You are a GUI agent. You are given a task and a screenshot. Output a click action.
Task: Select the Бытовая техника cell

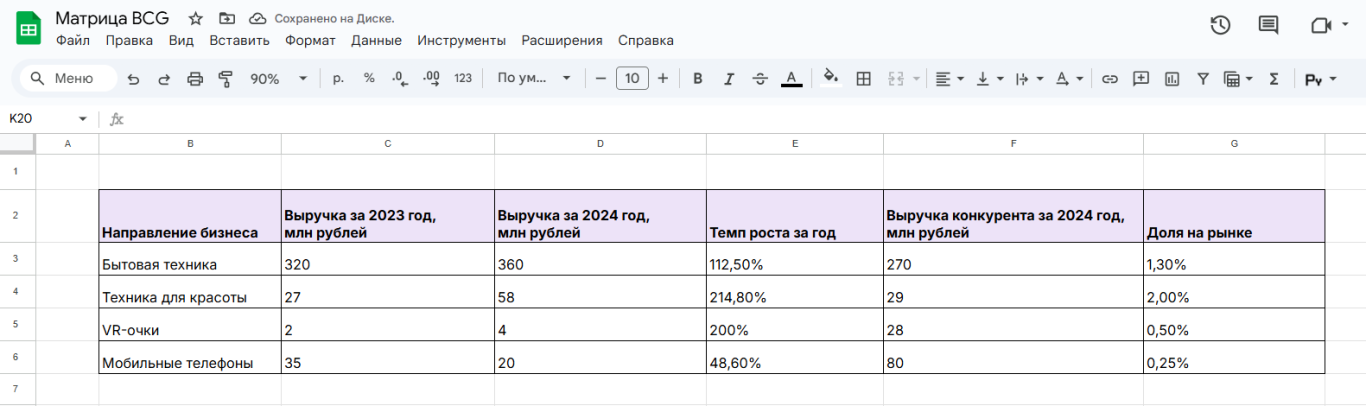click(x=190, y=259)
